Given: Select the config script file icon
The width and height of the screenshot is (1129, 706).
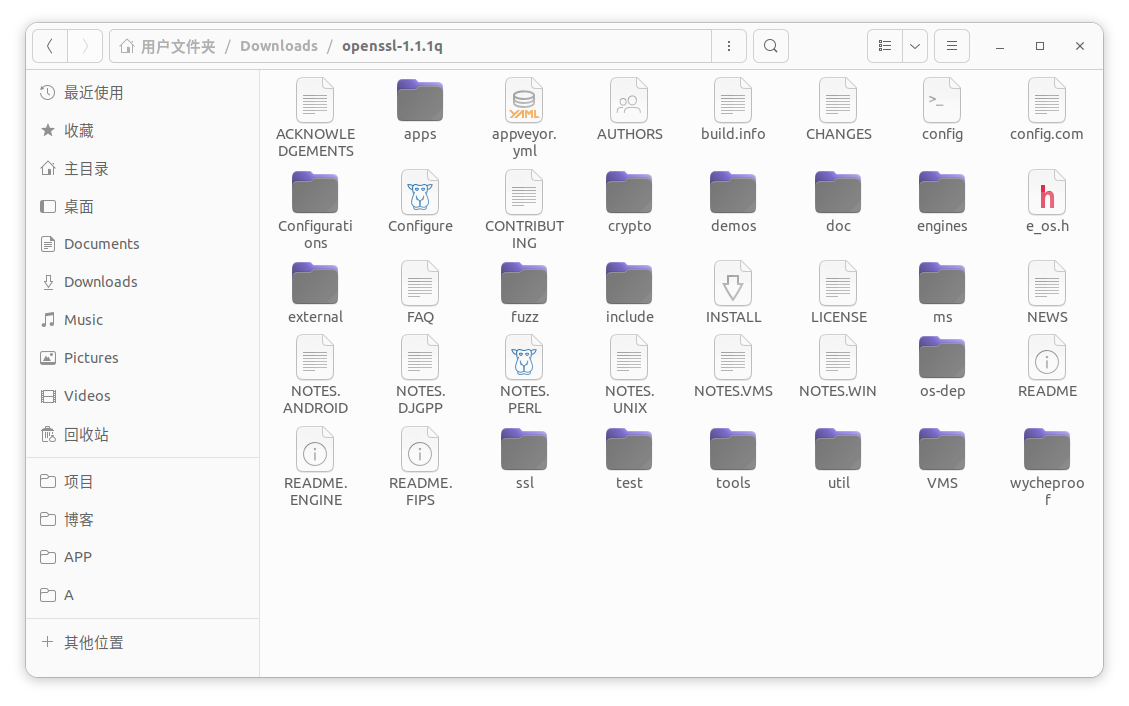Looking at the screenshot, I should tap(942, 100).
